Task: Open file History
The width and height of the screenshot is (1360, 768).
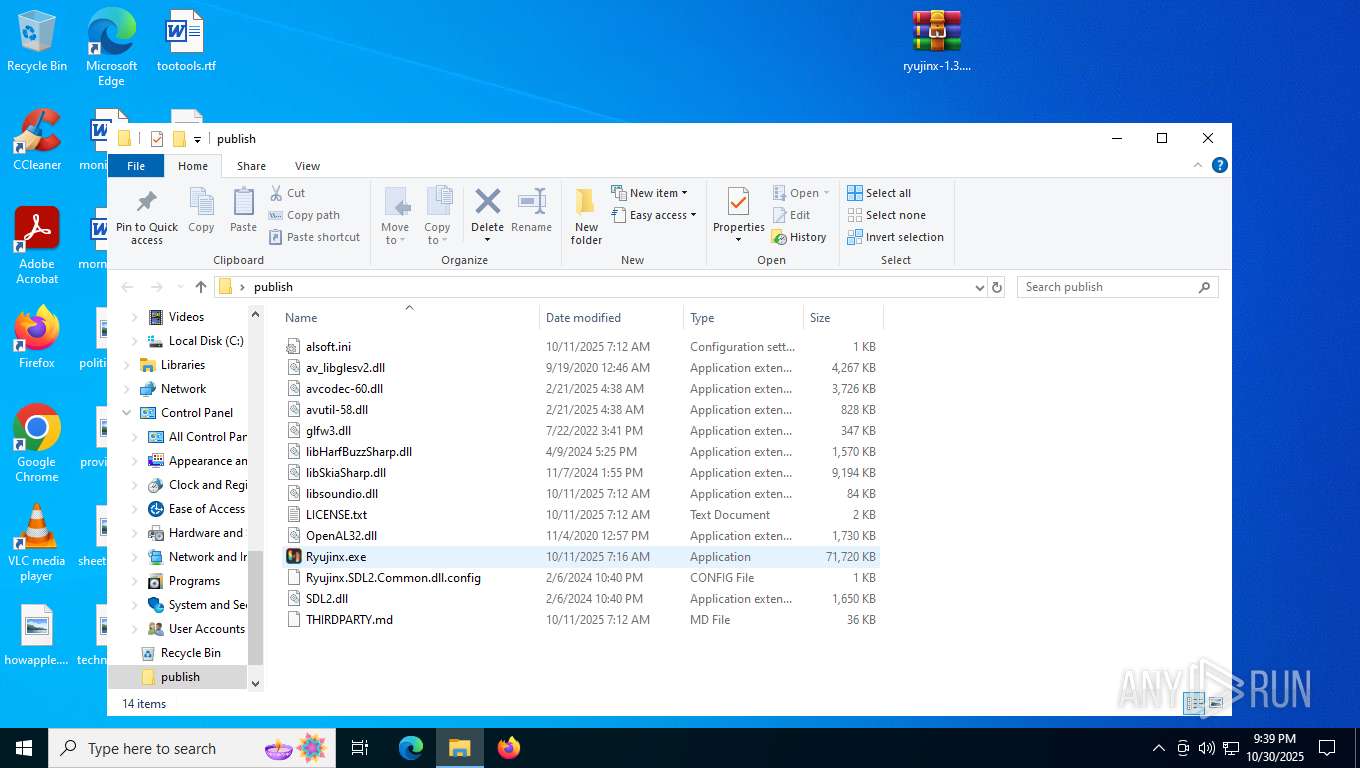Action: pyautogui.click(x=799, y=237)
